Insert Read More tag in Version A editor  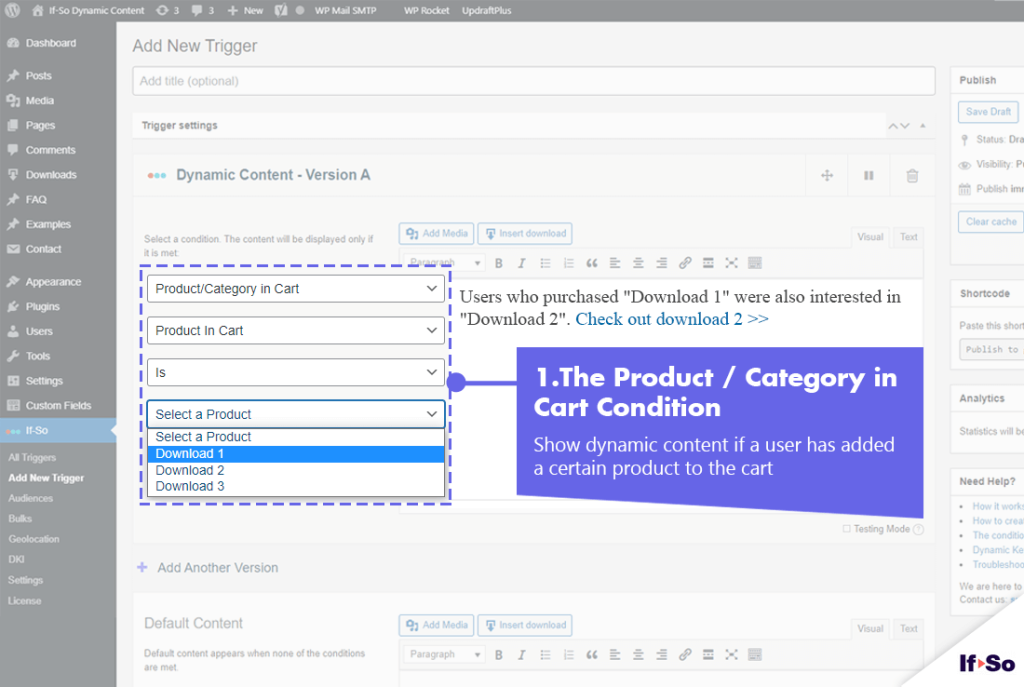point(708,263)
